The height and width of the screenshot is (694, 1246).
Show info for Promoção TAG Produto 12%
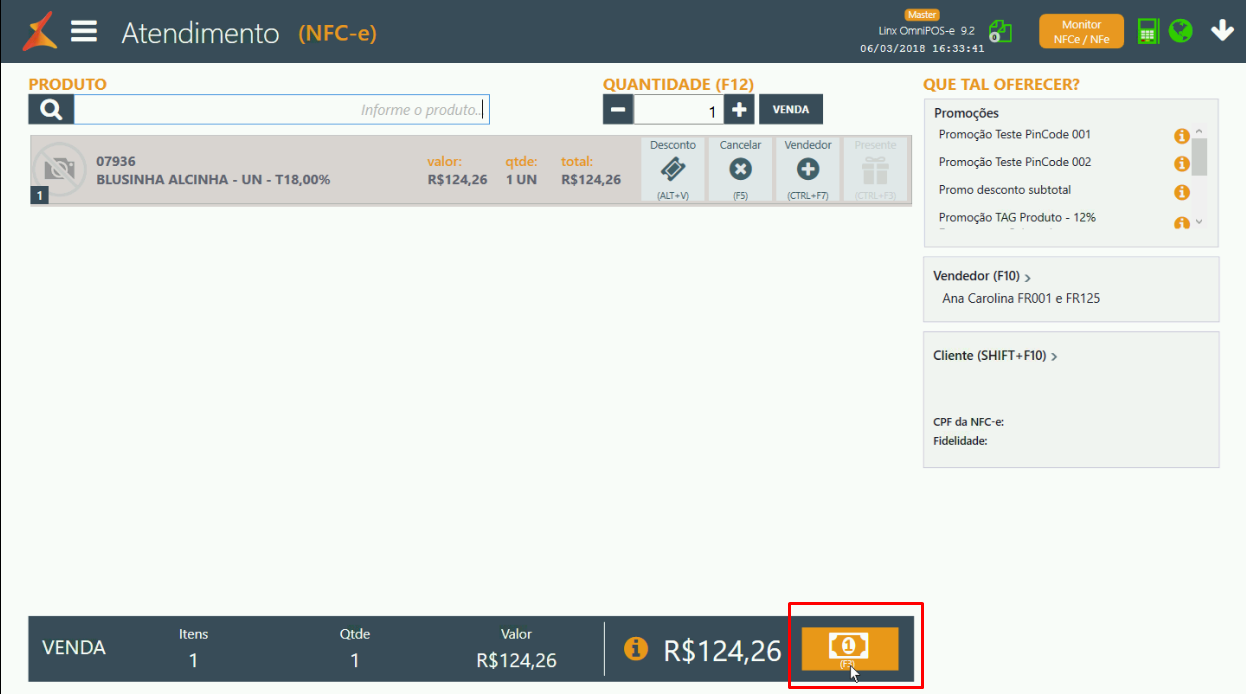pyautogui.click(x=1181, y=223)
